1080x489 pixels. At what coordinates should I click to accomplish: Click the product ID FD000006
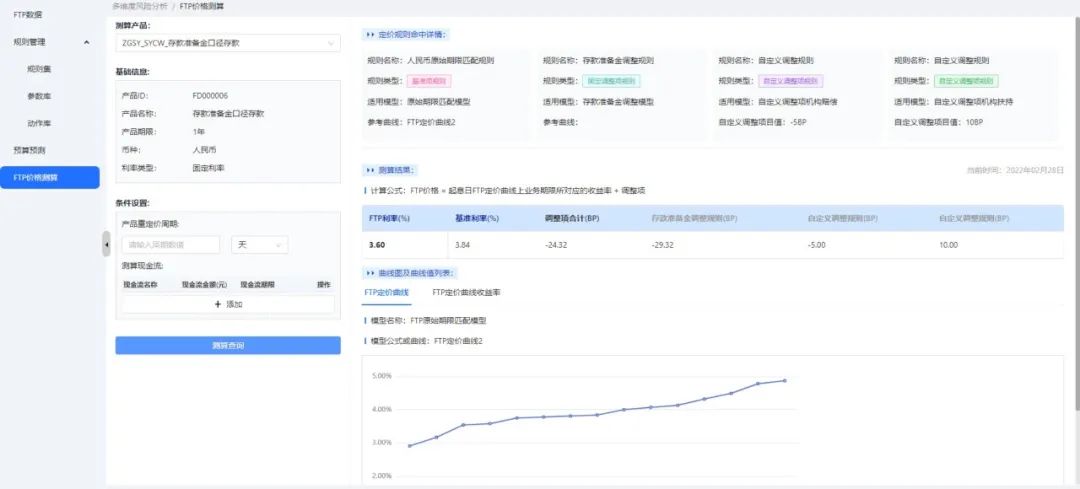pyautogui.click(x=210, y=96)
